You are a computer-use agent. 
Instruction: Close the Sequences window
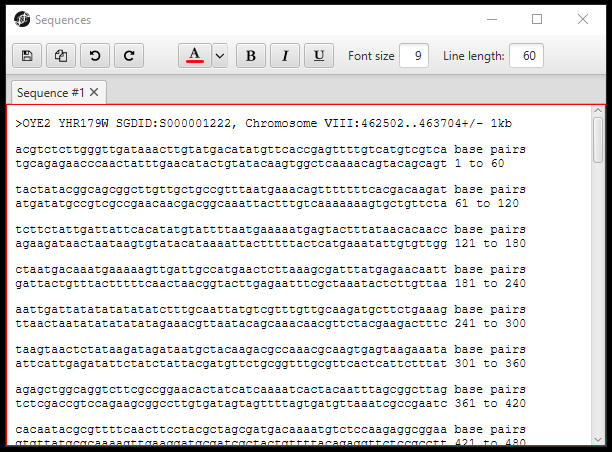point(583,19)
